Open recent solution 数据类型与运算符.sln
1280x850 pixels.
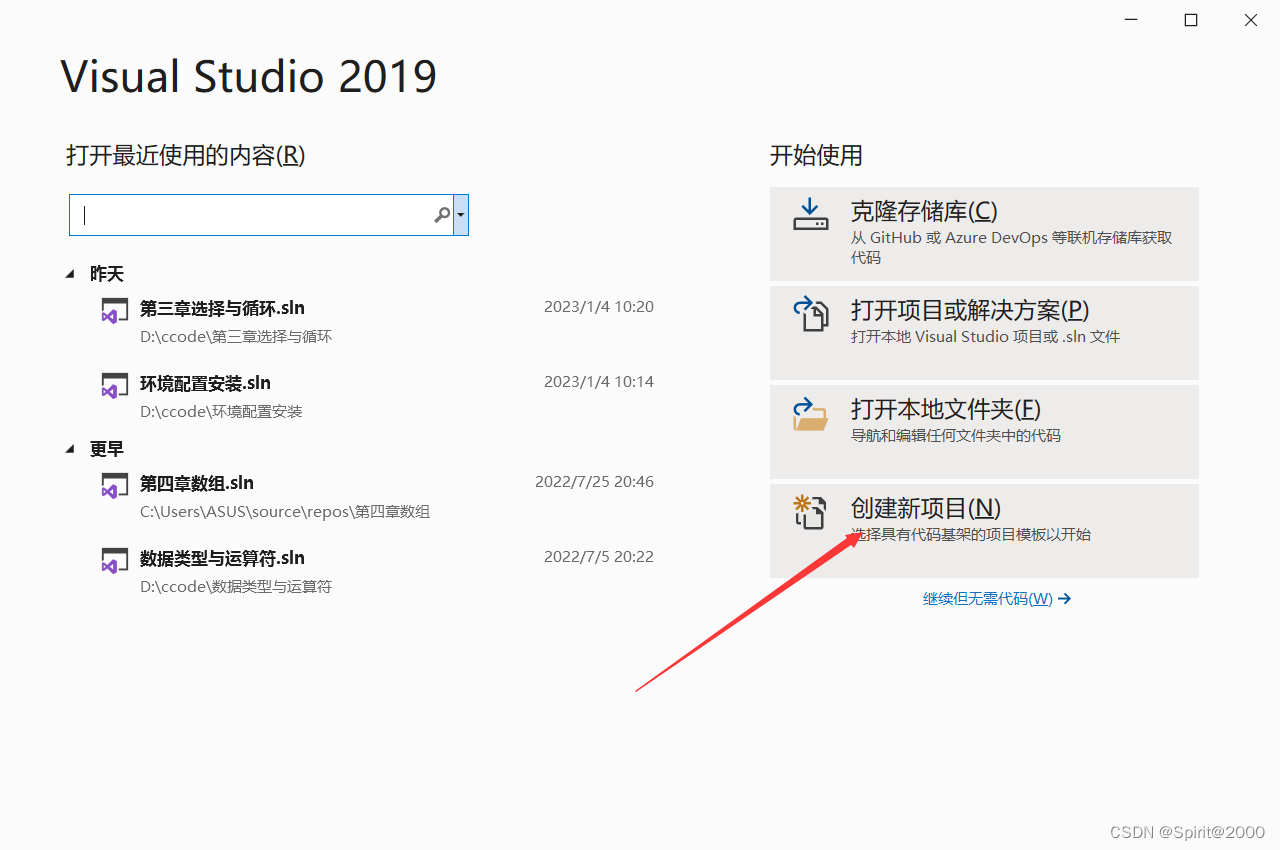pos(222,558)
